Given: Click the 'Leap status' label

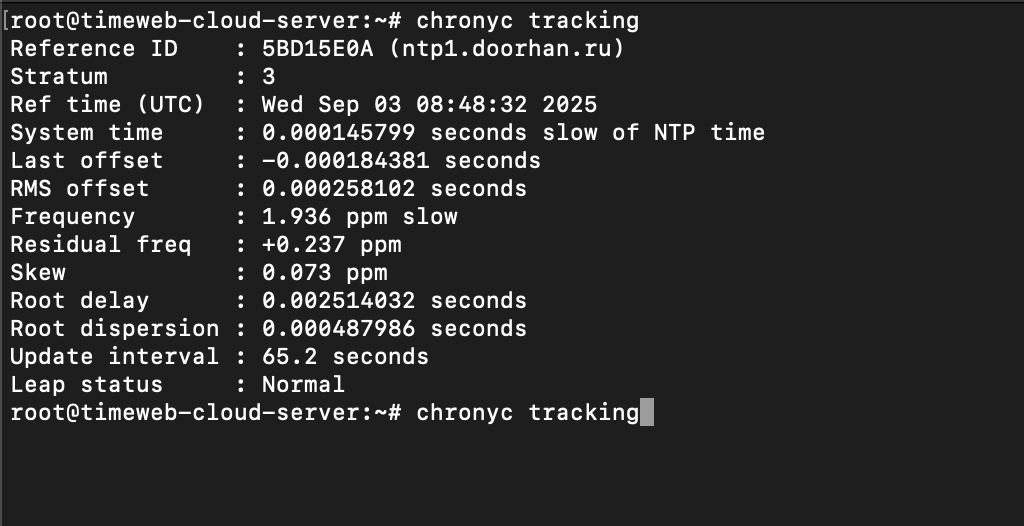Looking at the screenshot, I should click(86, 385).
